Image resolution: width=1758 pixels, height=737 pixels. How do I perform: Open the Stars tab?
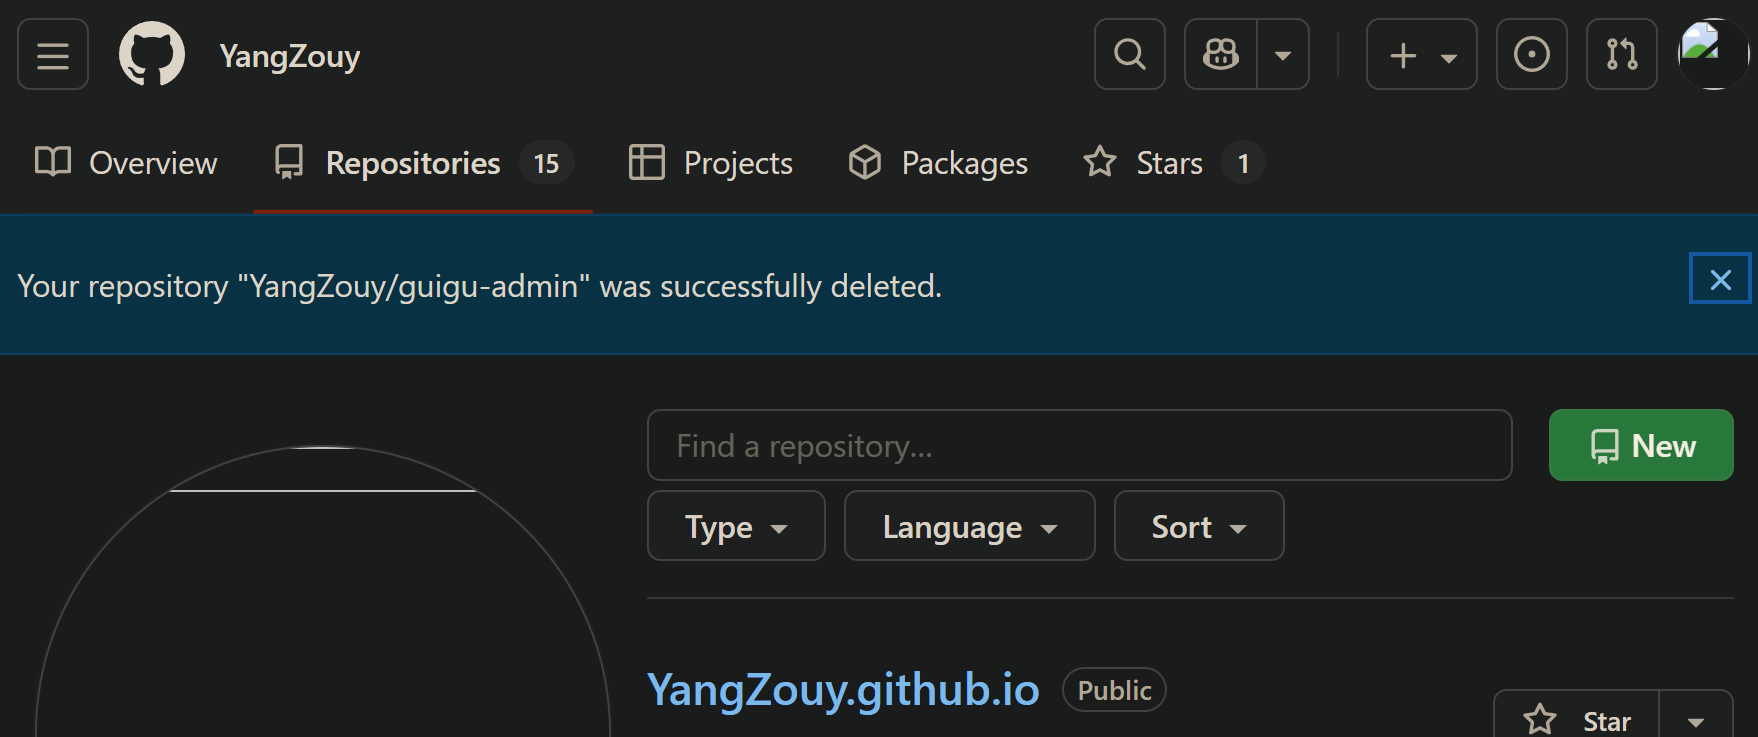[1172, 163]
